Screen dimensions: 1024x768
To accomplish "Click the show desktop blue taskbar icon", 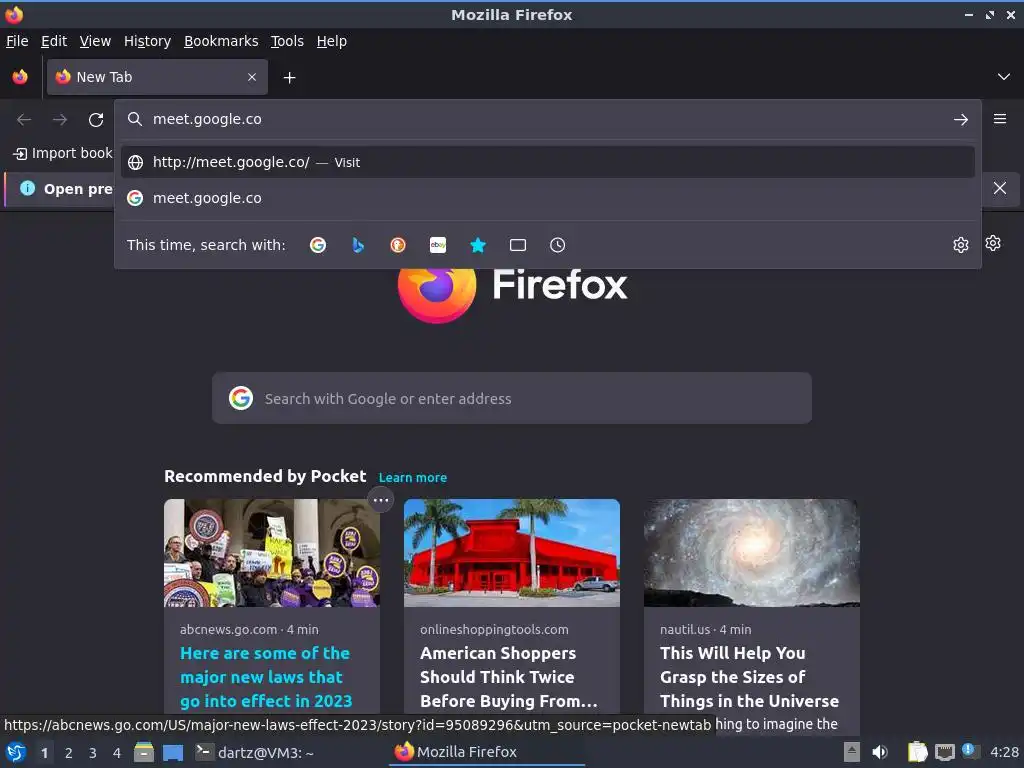I will click(x=173, y=752).
